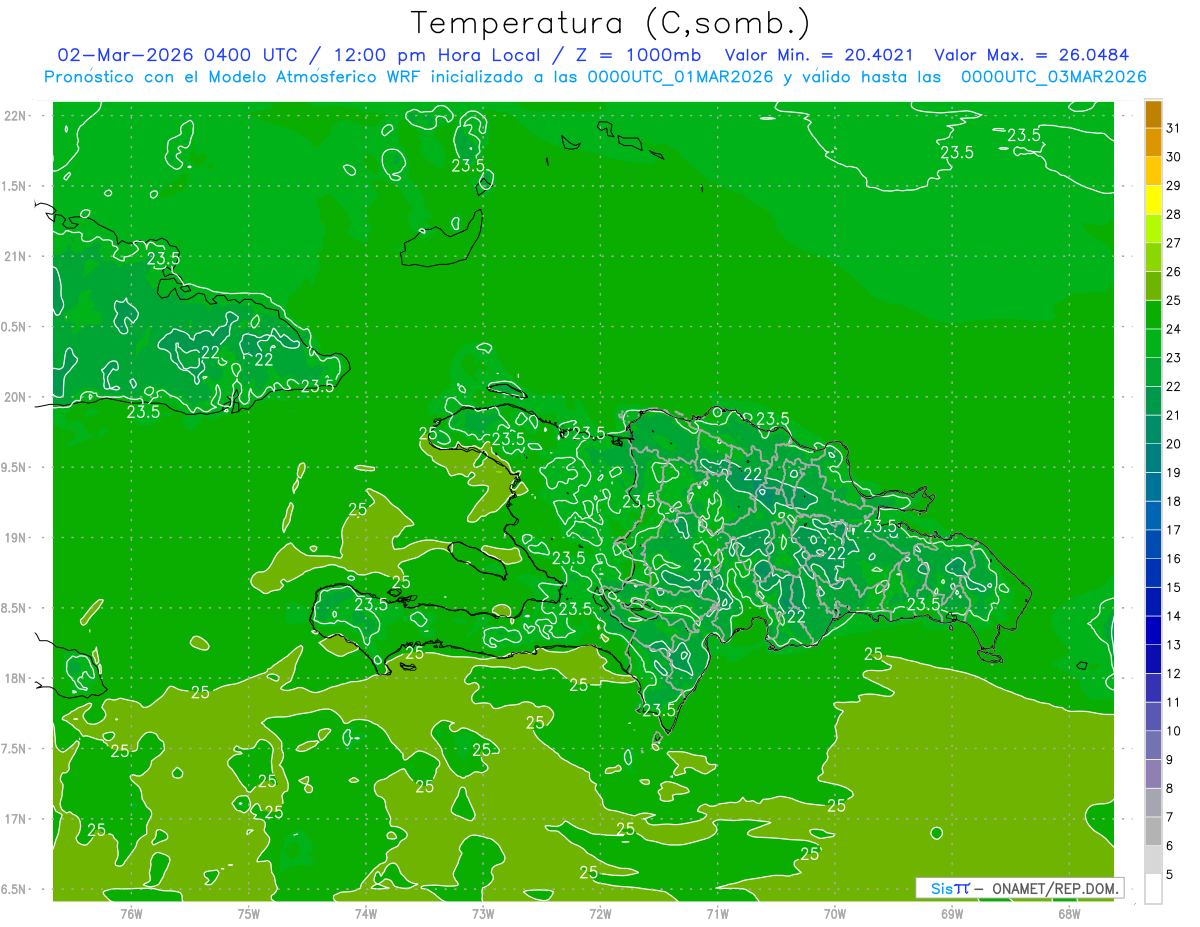Click the dark orange swatch atop the color scale
The image size is (1200, 927).
point(1153,114)
